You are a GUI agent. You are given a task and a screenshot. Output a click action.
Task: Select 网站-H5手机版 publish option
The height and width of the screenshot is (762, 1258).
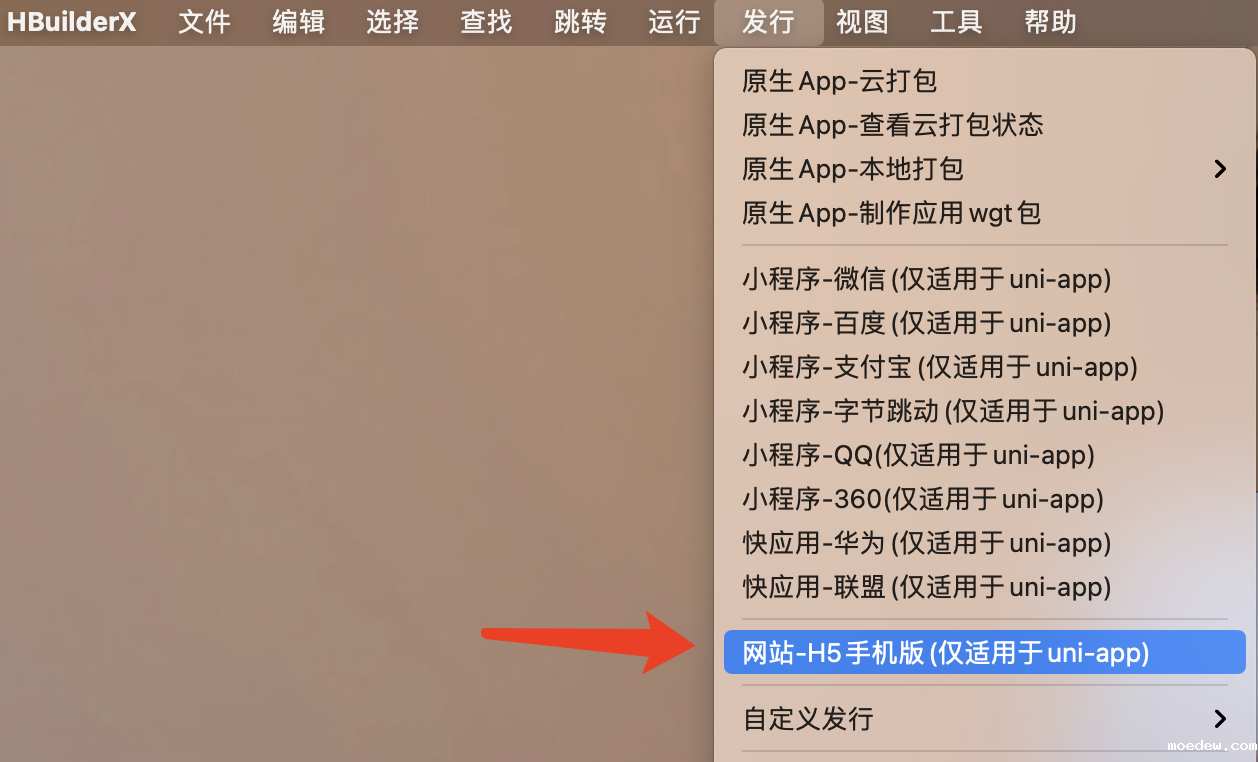point(985,652)
